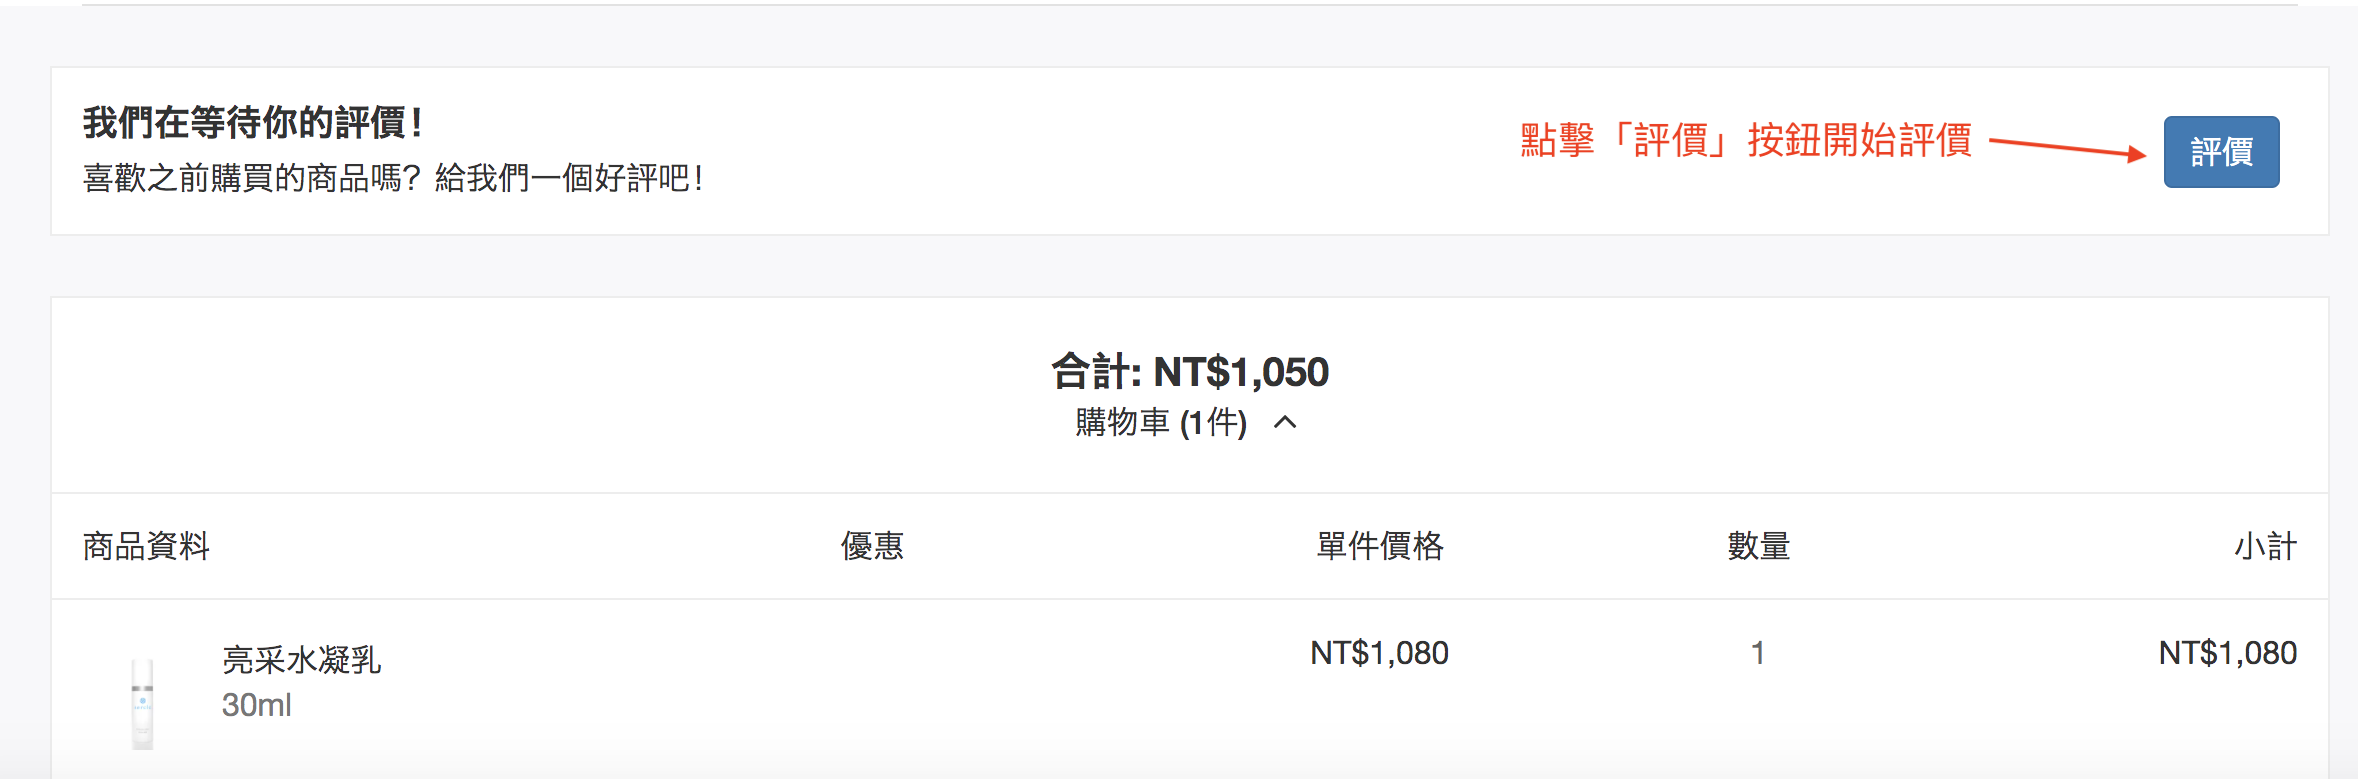Image resolution: width=2358 pixels, height=779 pixels.
Task: Click the review prompt banner card
Action: [1190, 151]
